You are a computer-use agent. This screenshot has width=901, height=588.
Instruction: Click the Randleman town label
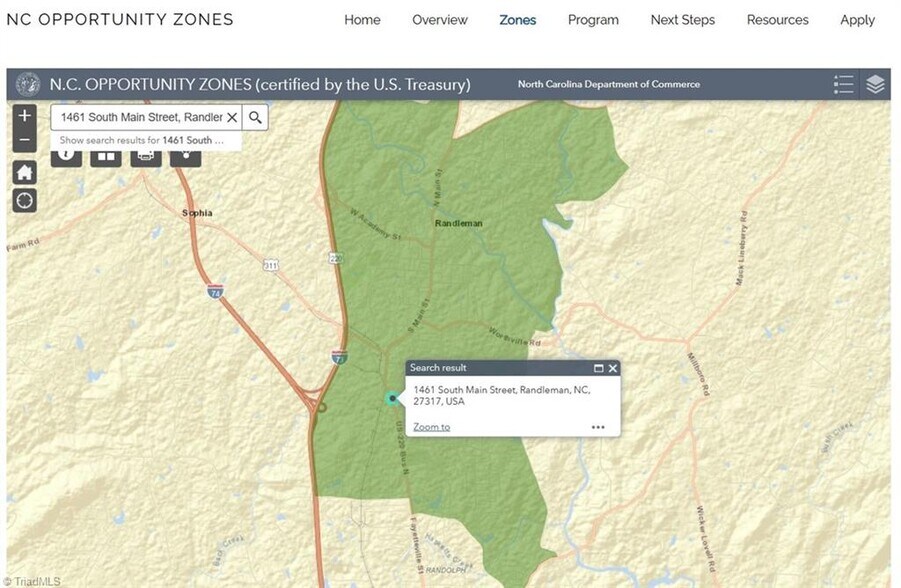point(459,223)
